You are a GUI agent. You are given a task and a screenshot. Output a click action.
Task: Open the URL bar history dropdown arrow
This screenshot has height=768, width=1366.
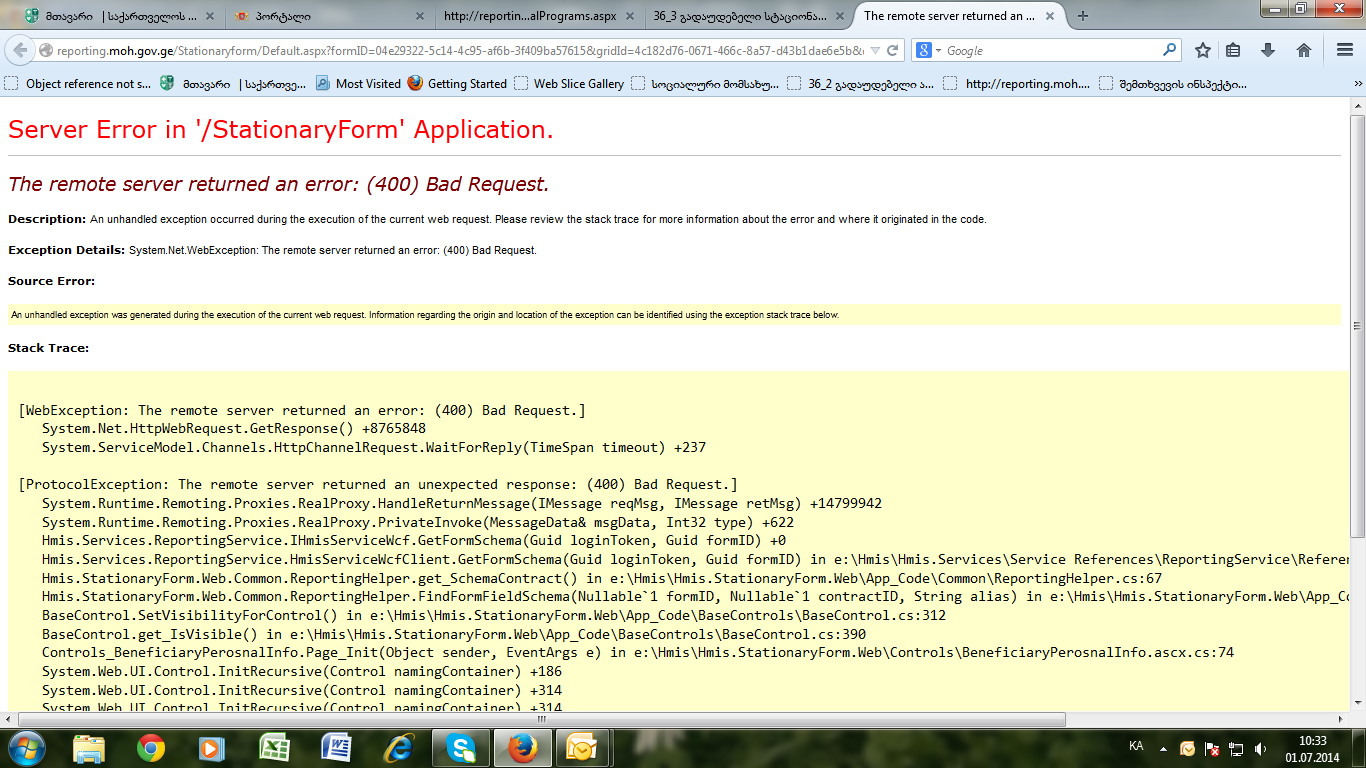click(x=875, y=51)
